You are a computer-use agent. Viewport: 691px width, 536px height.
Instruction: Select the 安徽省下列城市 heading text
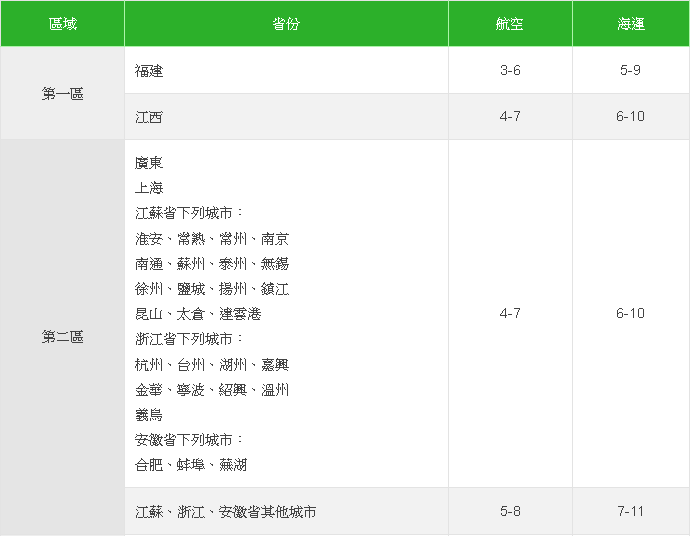(190, 440)
